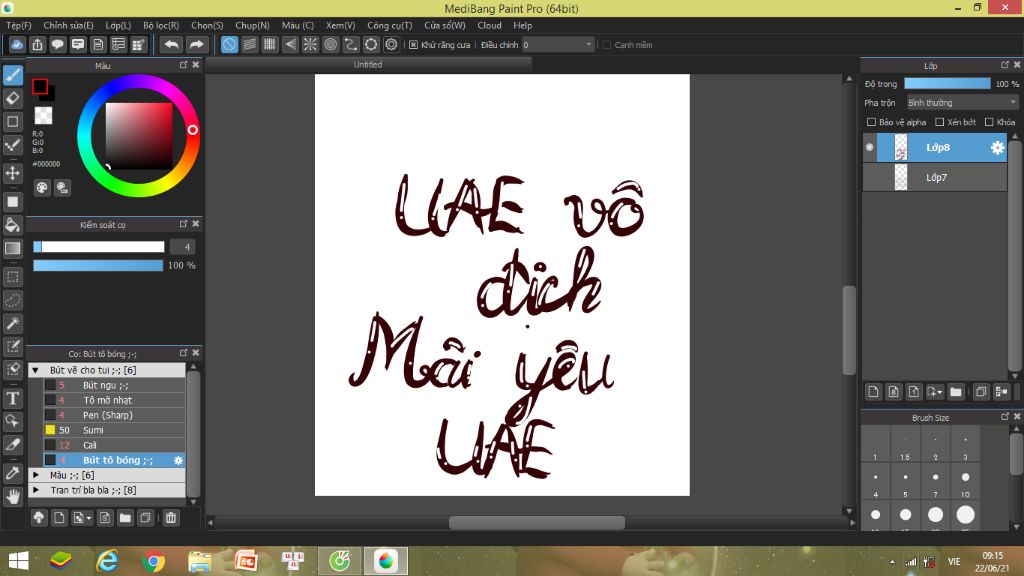The height and width of the screenshot is (576, 1024).
Task: Enable circle snap guide
Action: 330,44
